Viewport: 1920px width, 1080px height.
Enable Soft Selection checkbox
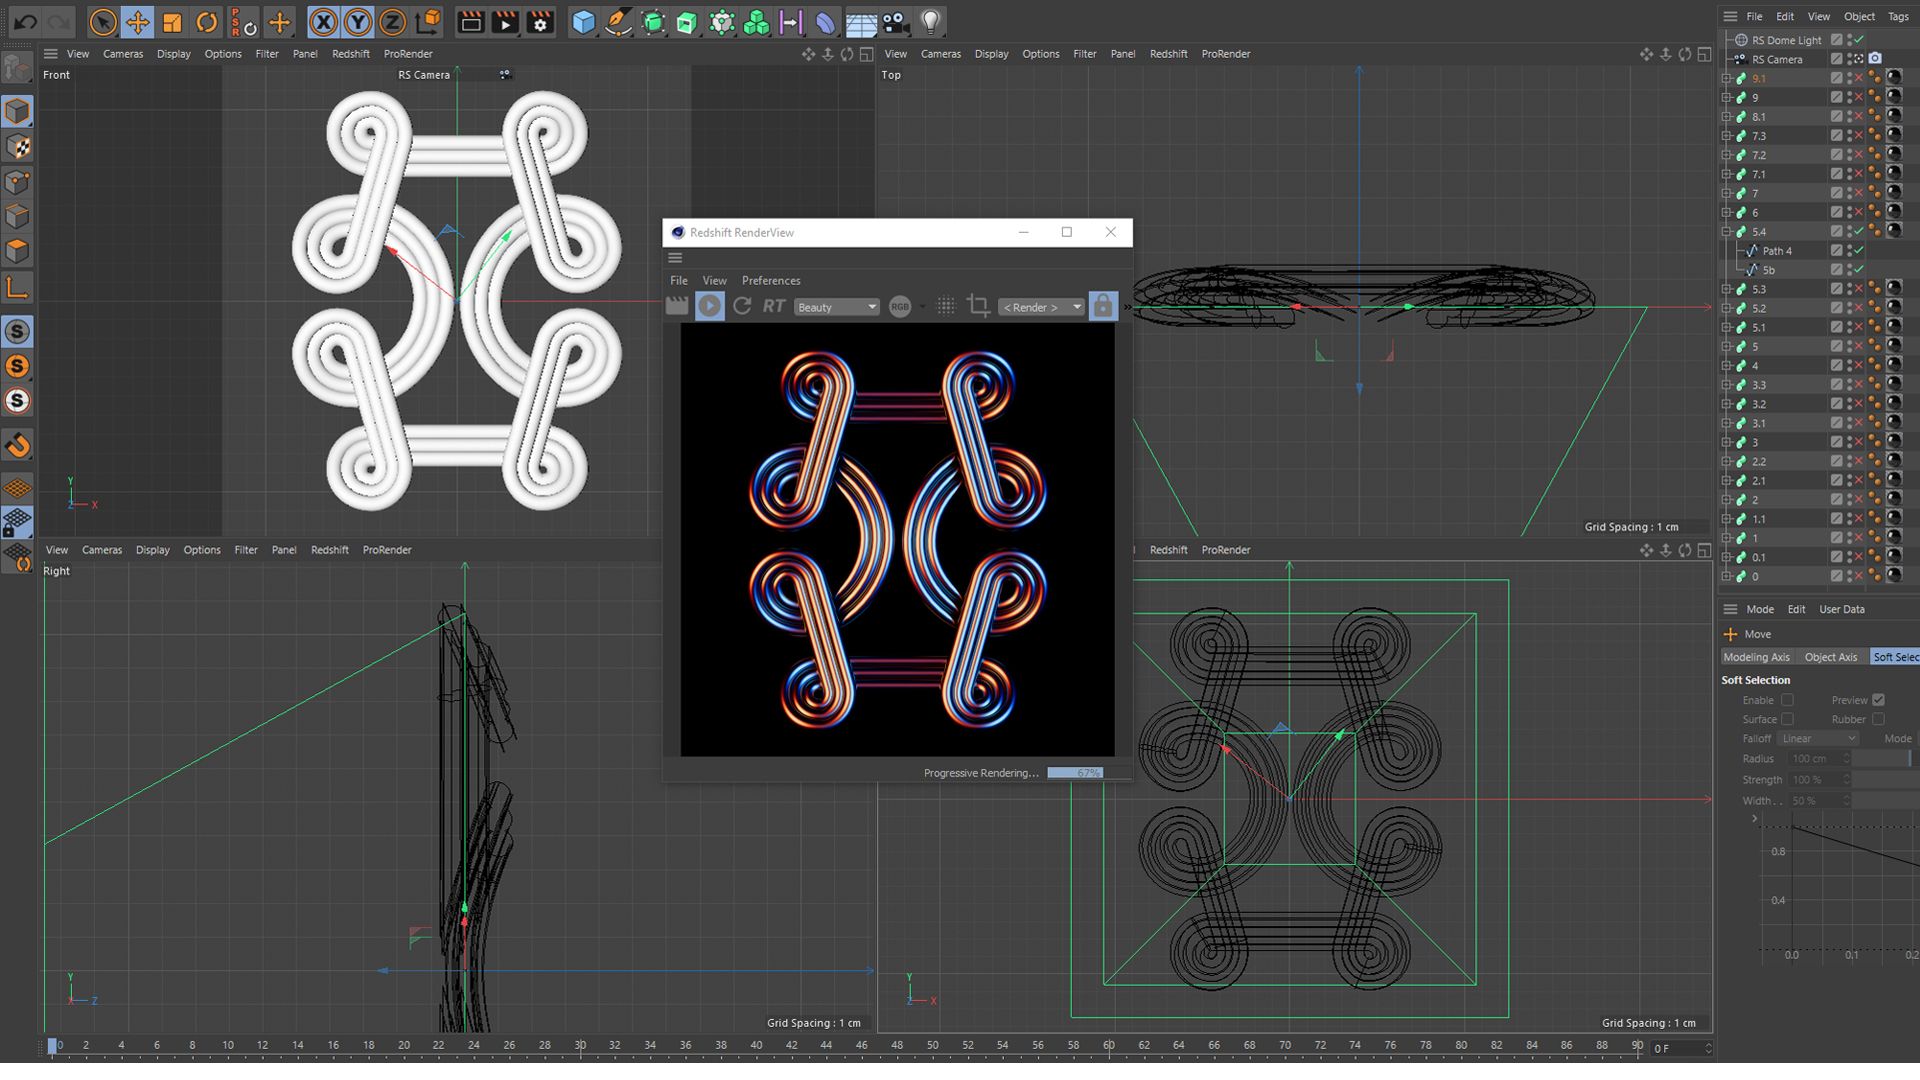point(1787,700)
